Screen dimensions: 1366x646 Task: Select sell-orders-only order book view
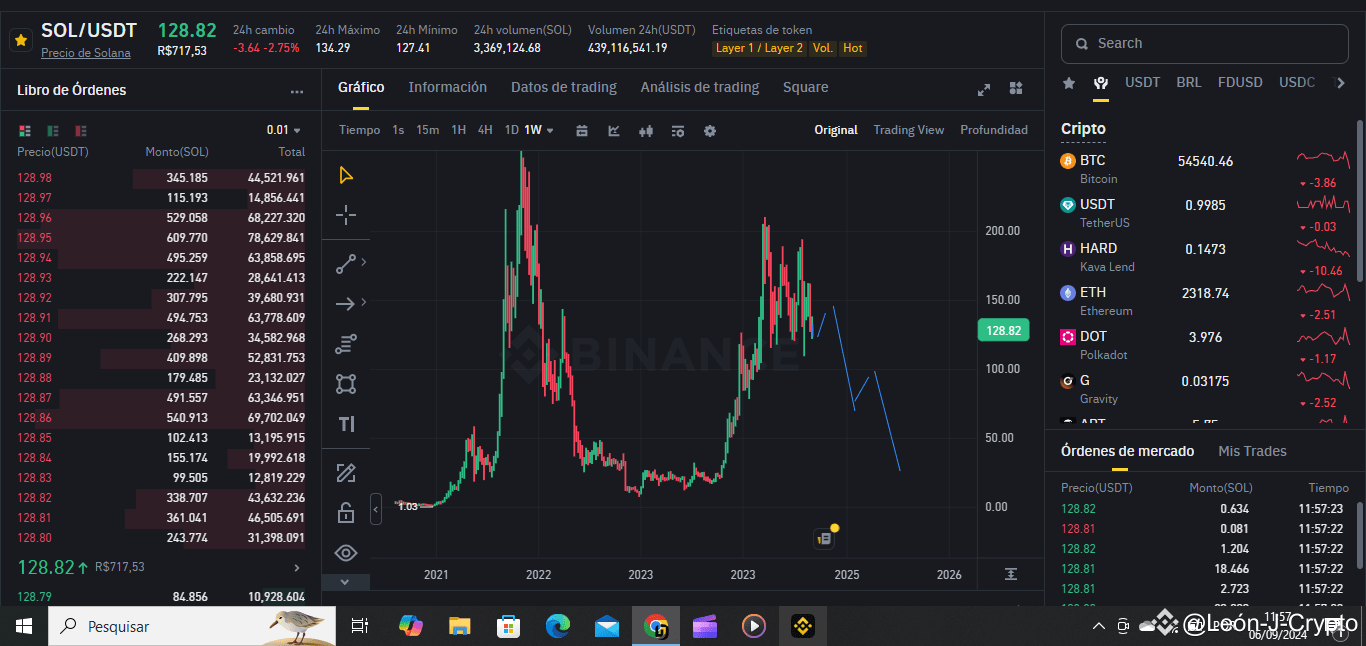[81, 131]
